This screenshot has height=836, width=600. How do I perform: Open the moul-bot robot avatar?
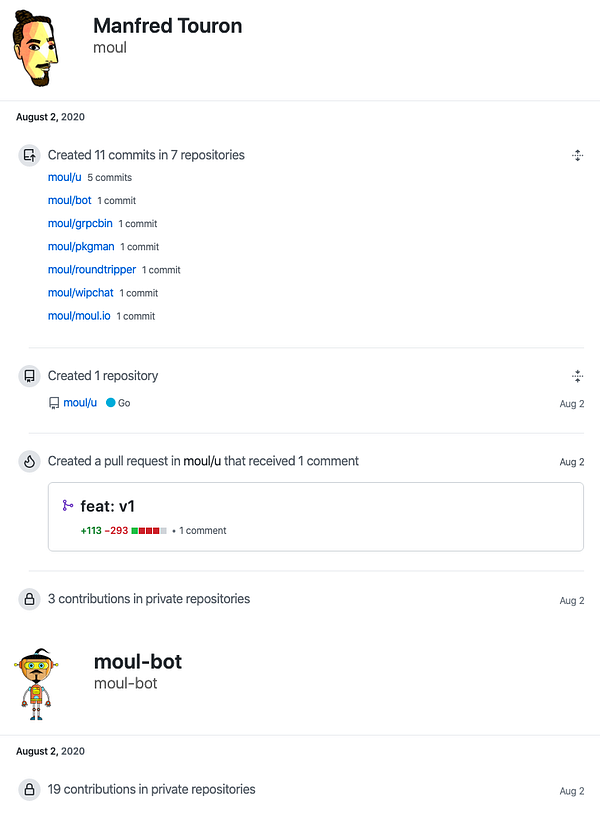coord(36,684)
